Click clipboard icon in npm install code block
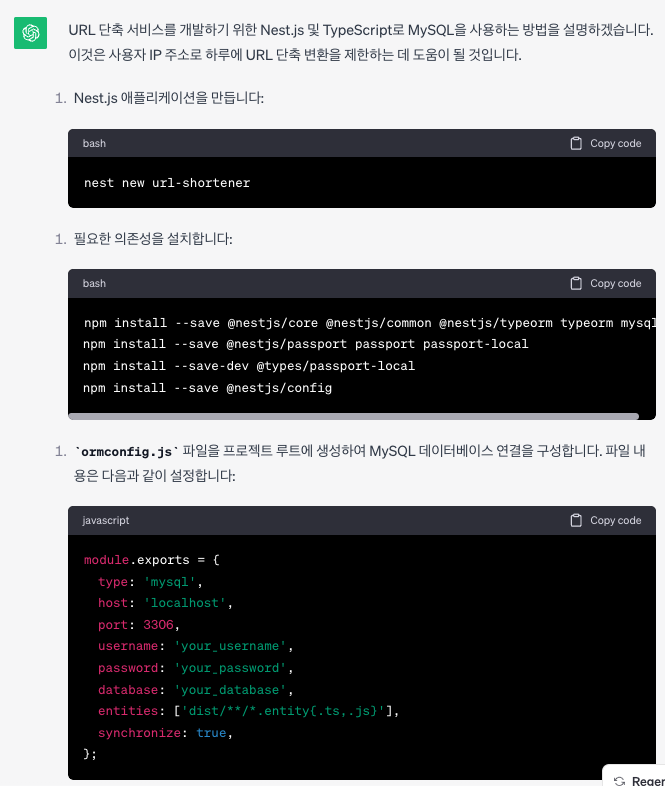The height and width of the screenshot is (786, 665). 576,283
